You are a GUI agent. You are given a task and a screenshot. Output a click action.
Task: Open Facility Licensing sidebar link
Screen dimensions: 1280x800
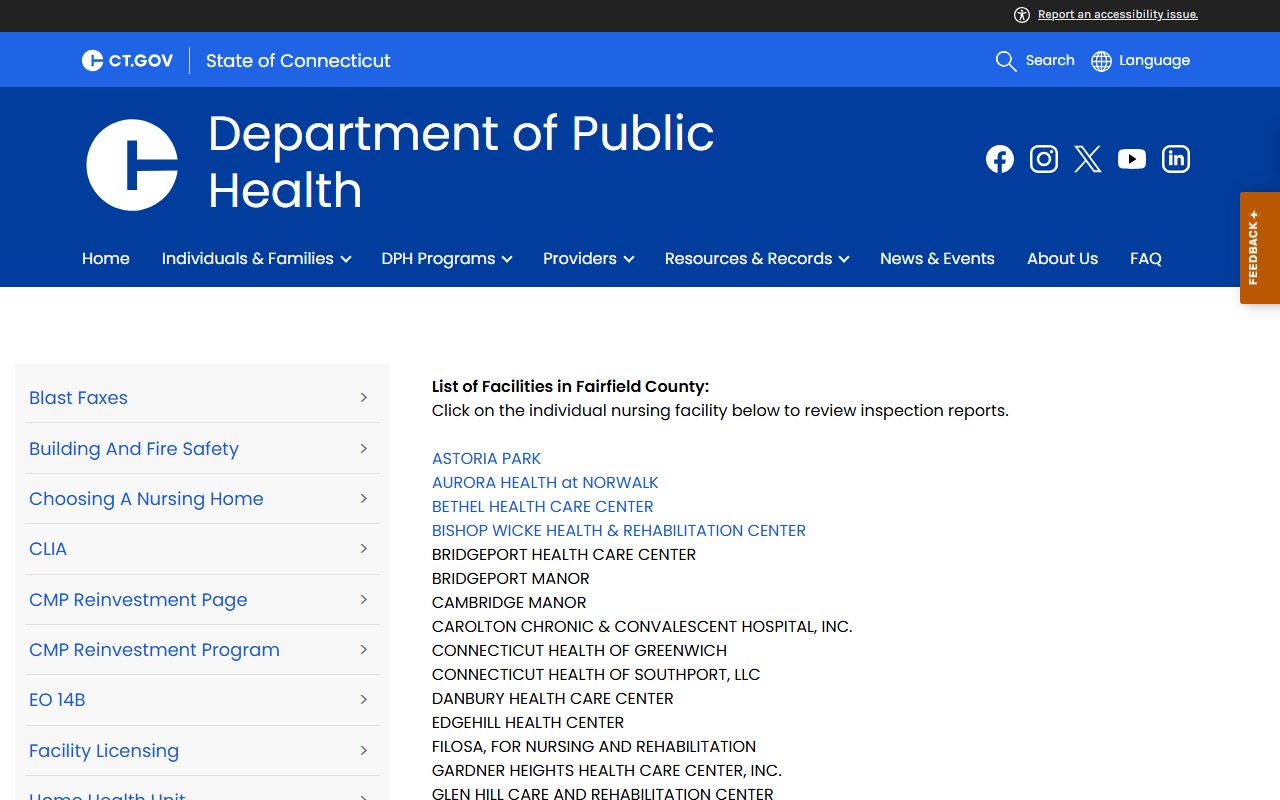[104, 751]
